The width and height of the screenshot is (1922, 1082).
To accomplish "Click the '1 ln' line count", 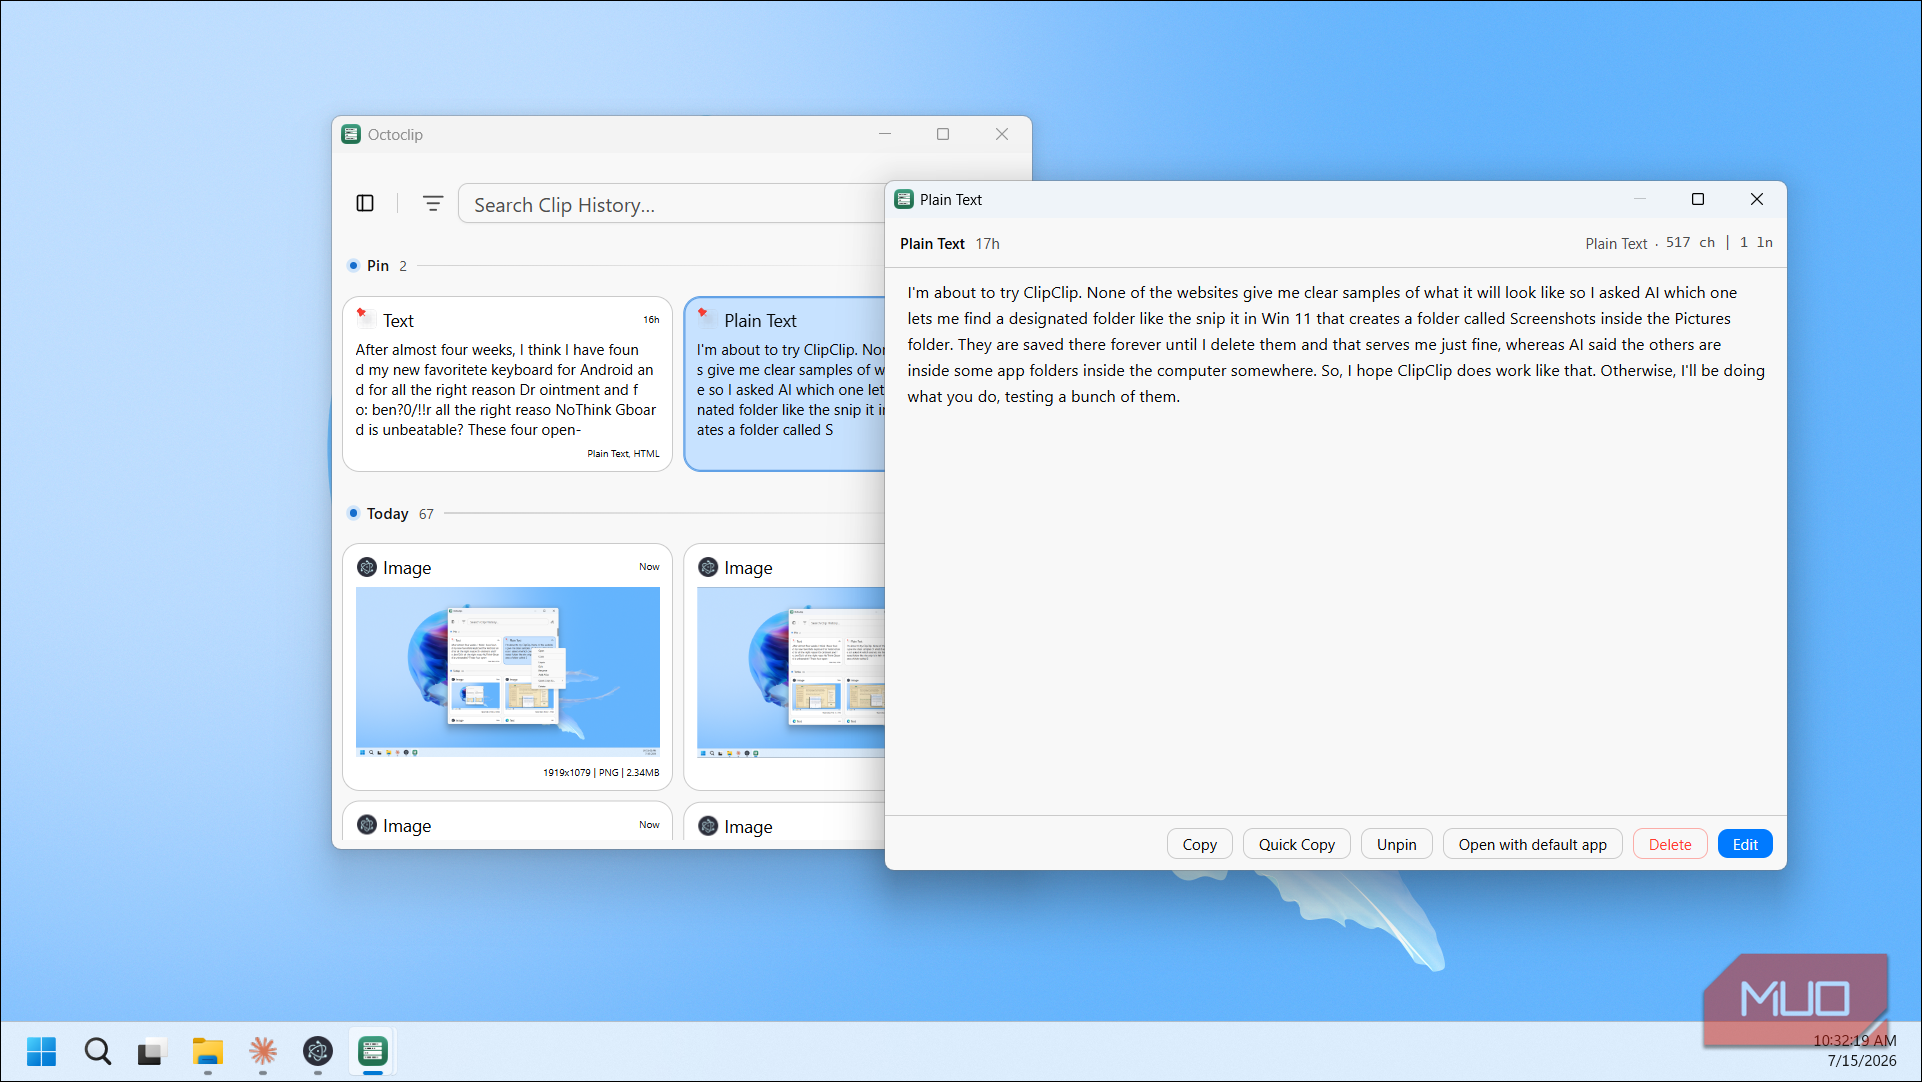I will point(1756,242).
